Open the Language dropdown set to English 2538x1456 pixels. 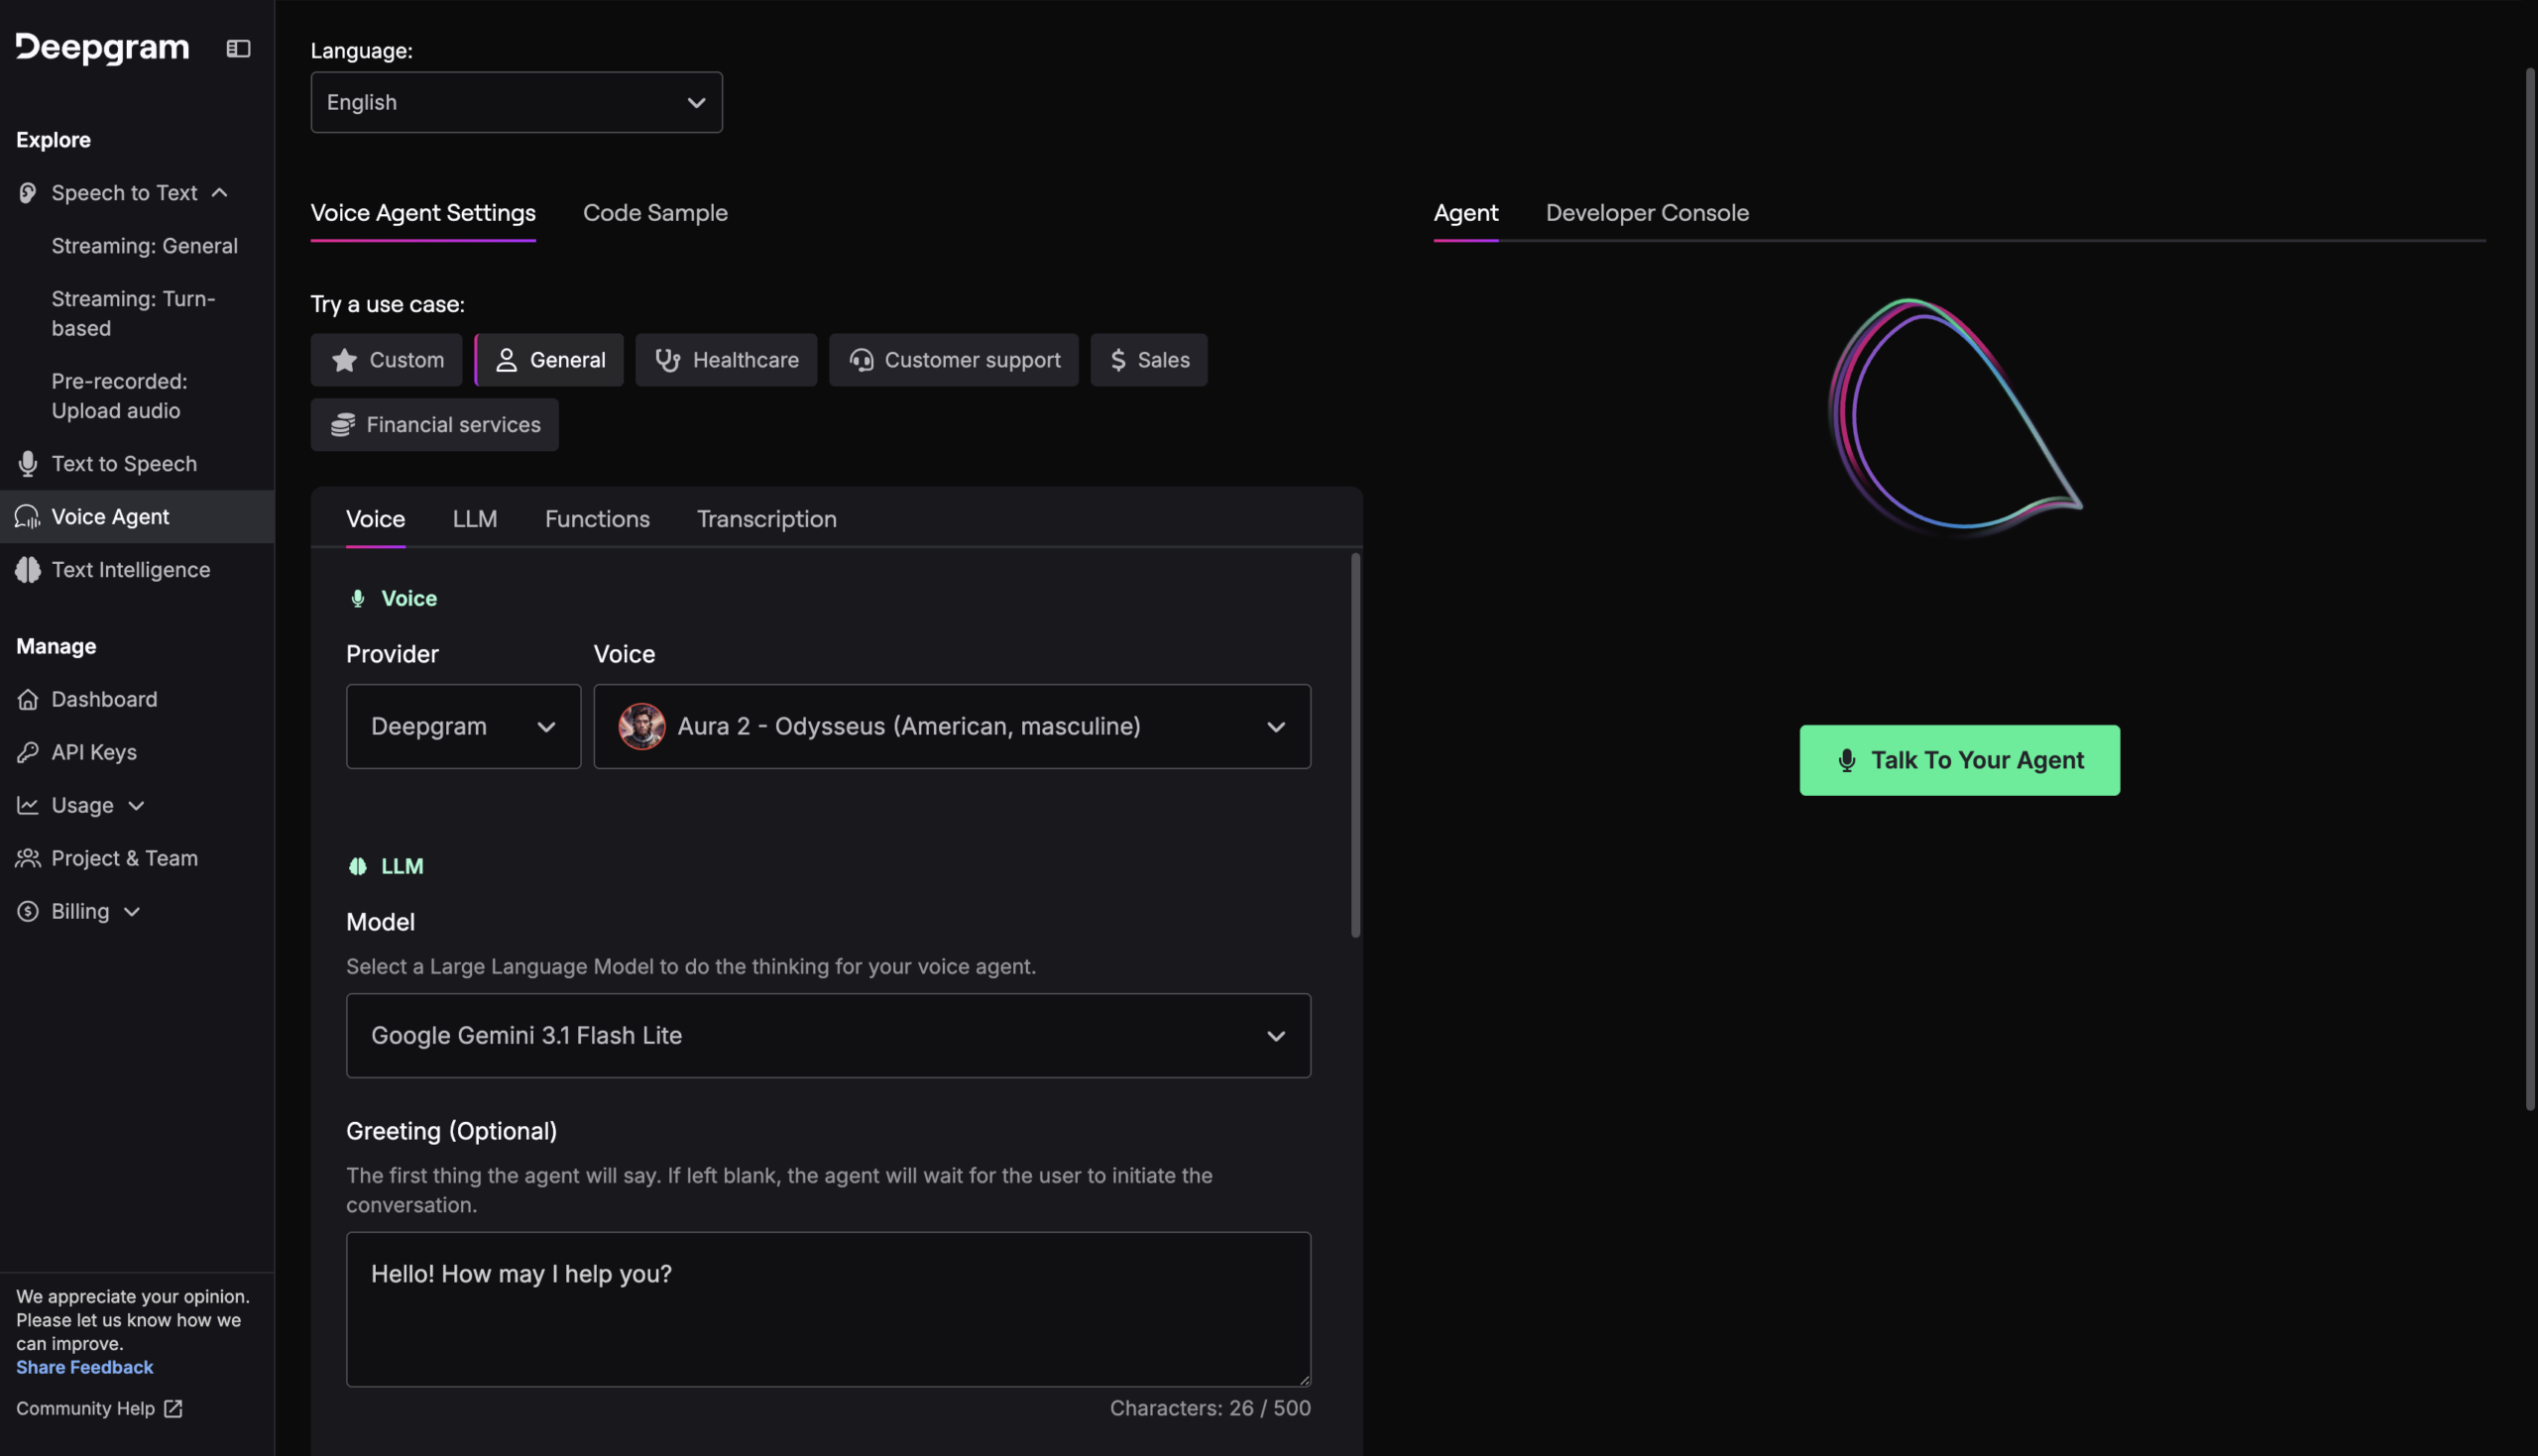pyautogui.click(x=516, y=102)
